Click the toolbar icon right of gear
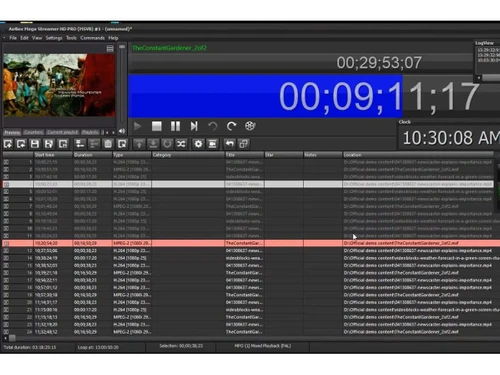The height and width of the screenshot is (375, 500). pos(212,144)
